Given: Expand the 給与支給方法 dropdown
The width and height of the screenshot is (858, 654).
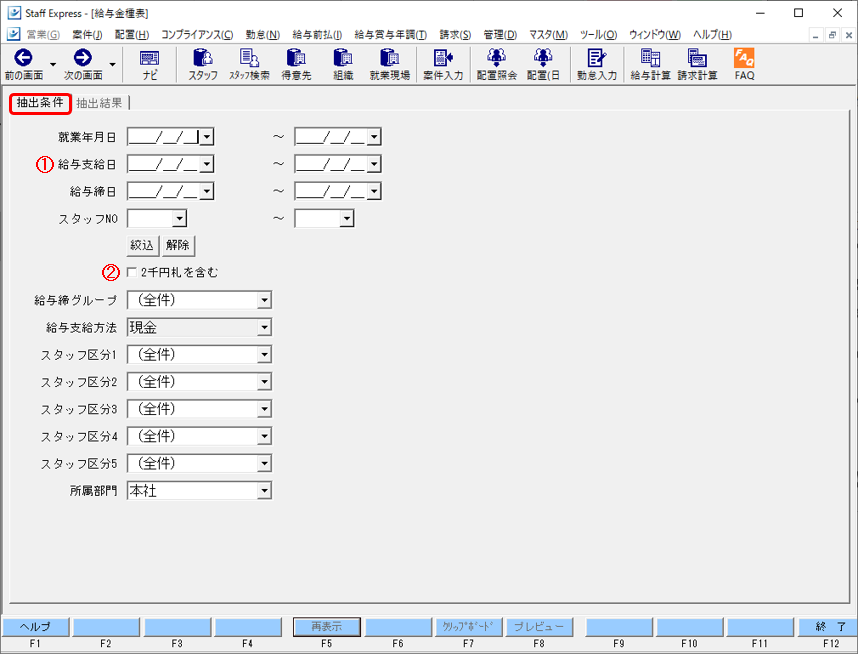Looking at the screenshot, I should (264, 327).
